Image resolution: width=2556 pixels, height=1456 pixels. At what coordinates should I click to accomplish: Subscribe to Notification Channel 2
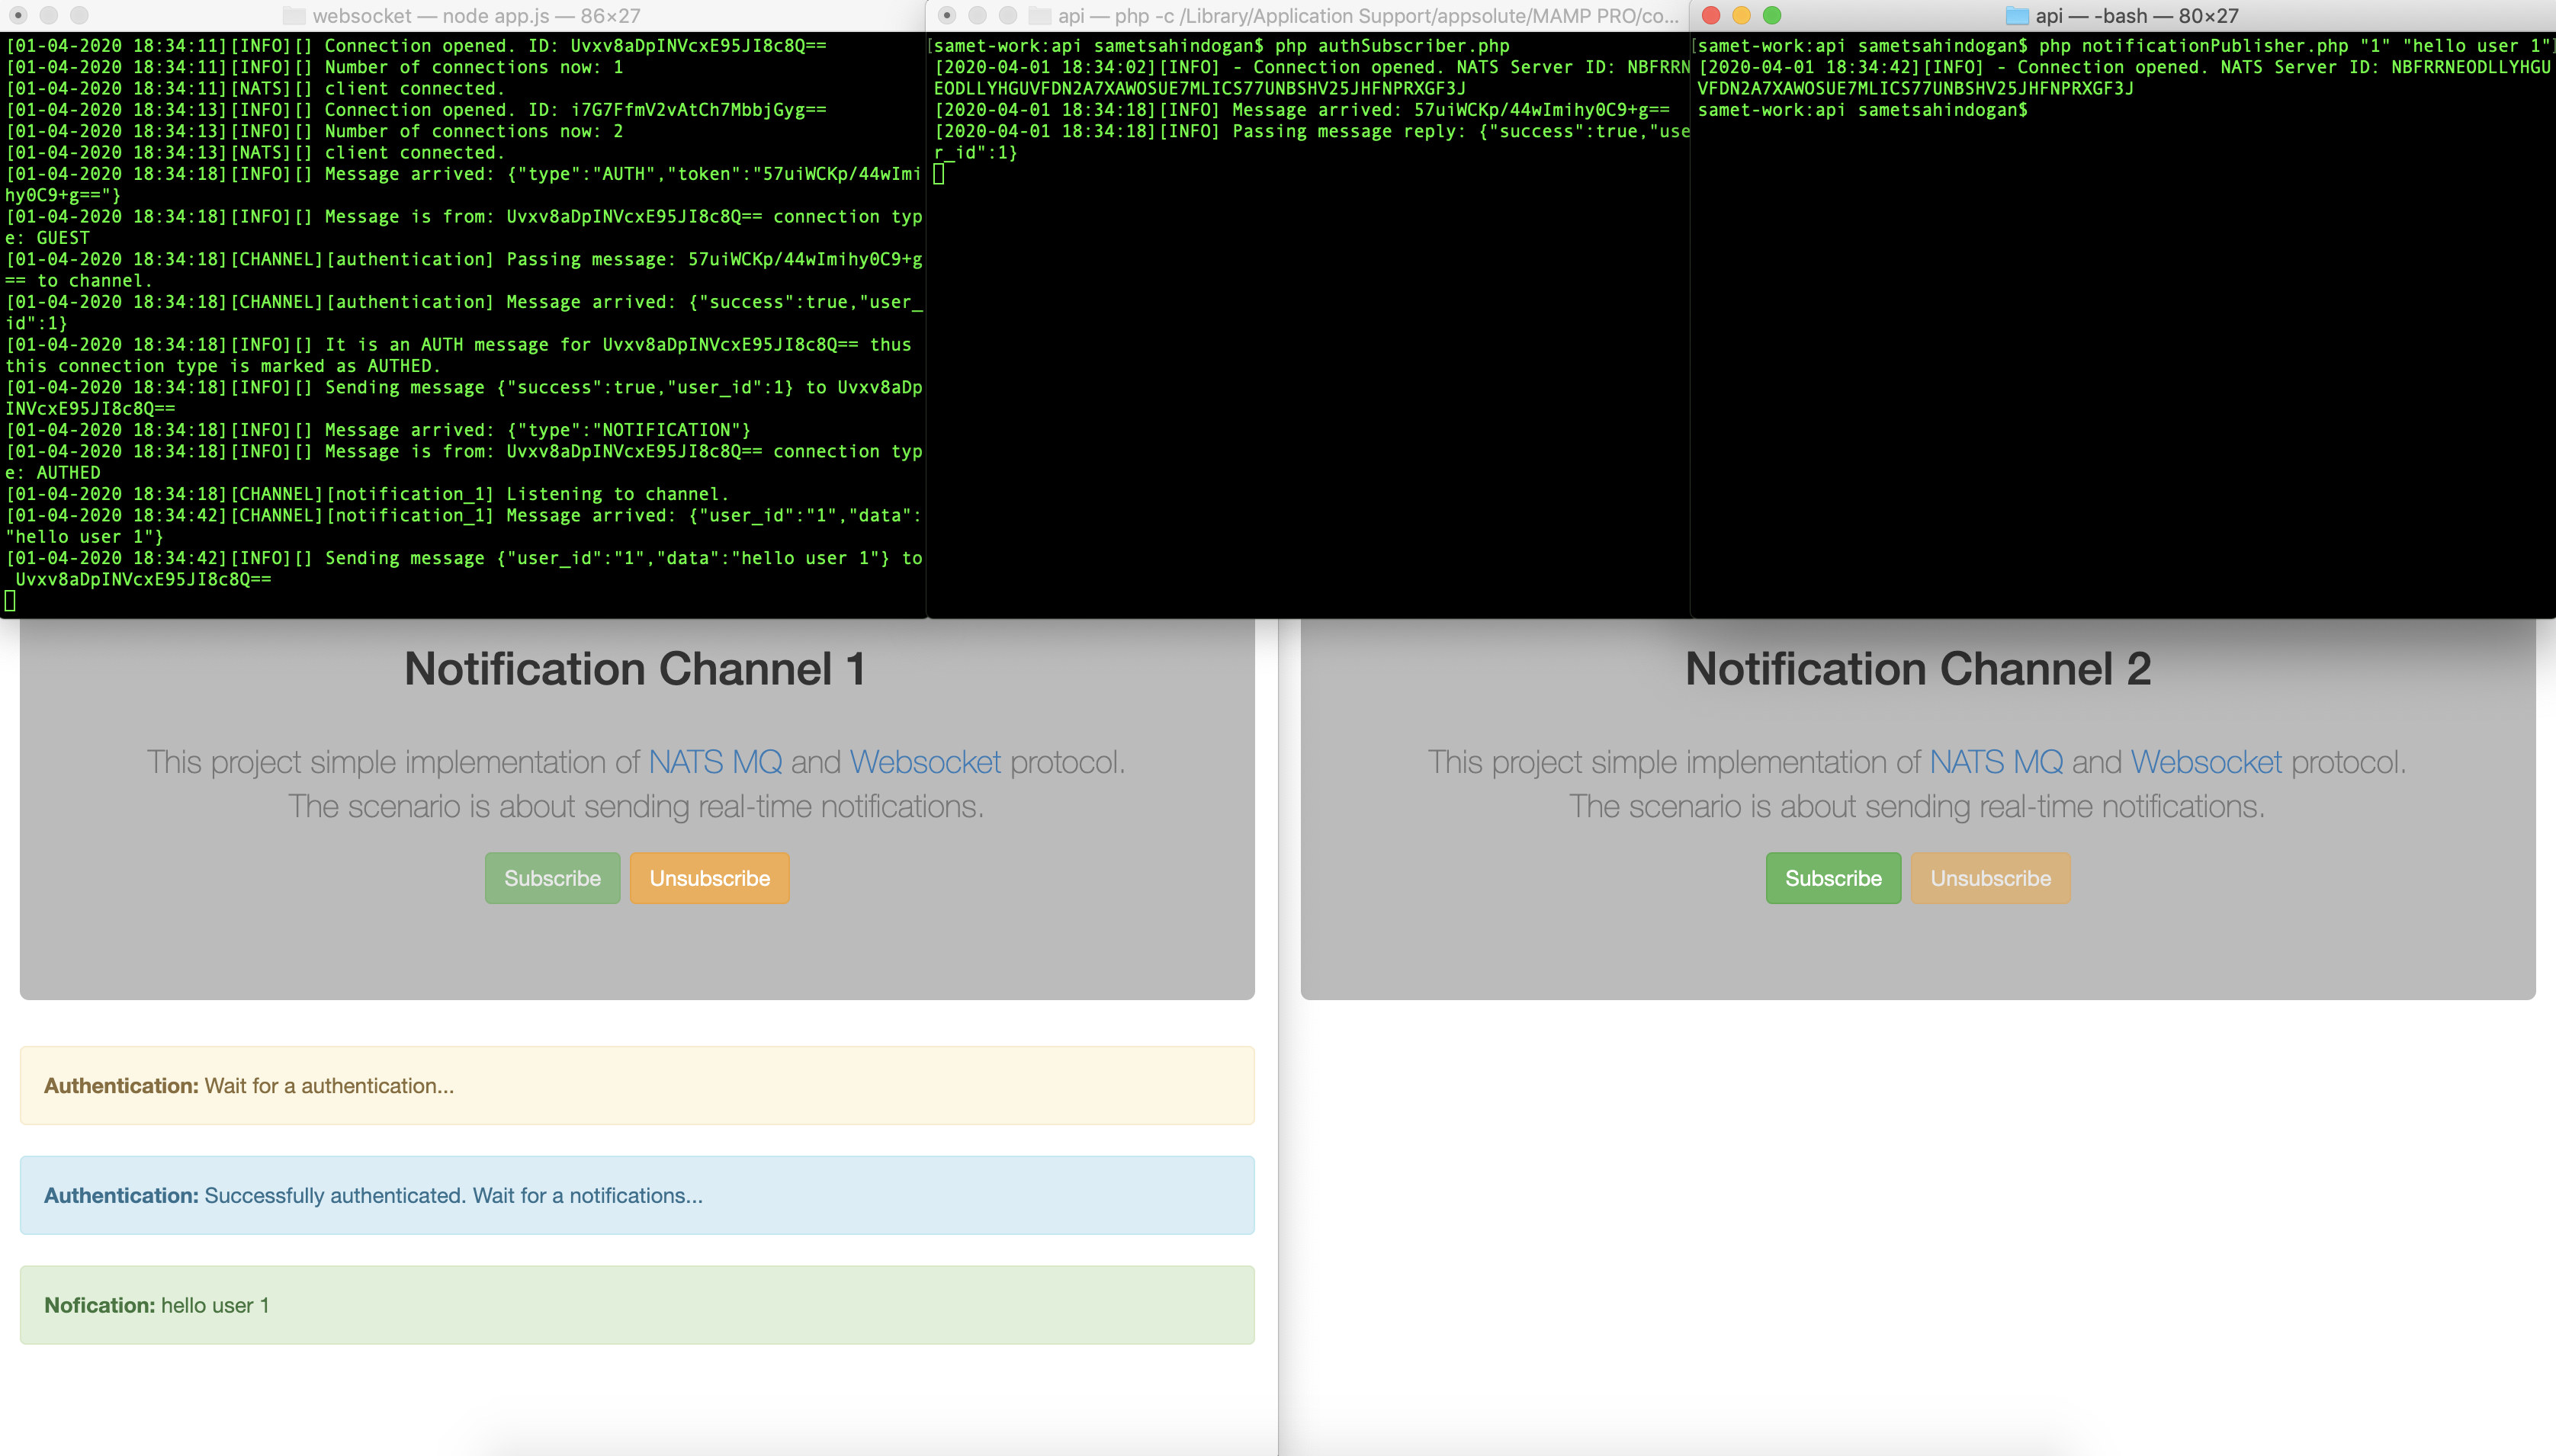click(x=1833, y=878)
